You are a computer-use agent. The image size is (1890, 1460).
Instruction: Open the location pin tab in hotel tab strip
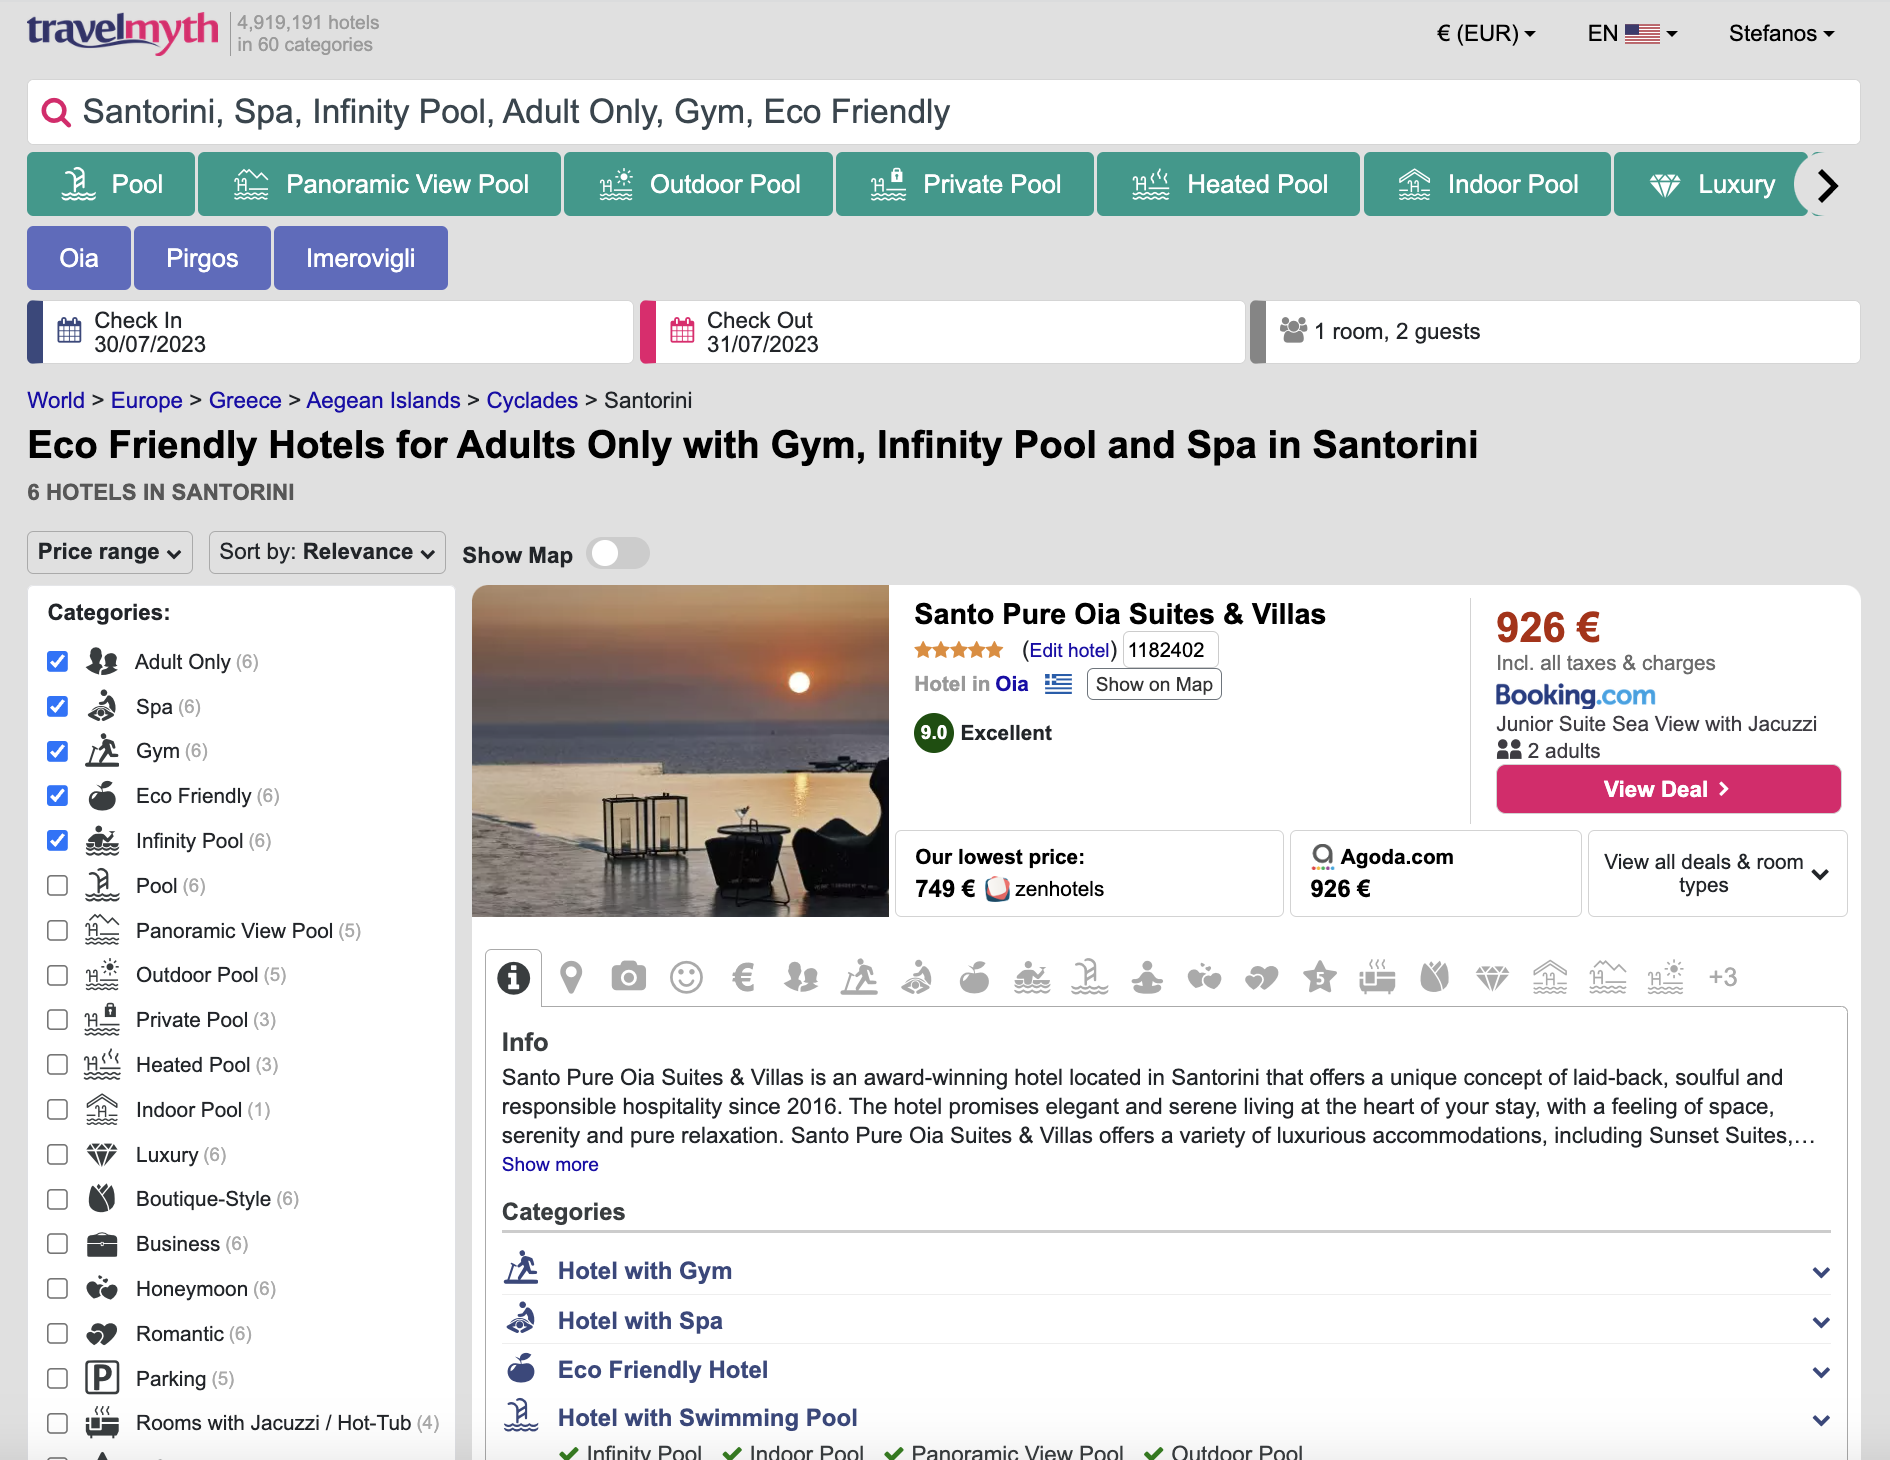pos(571,977)
